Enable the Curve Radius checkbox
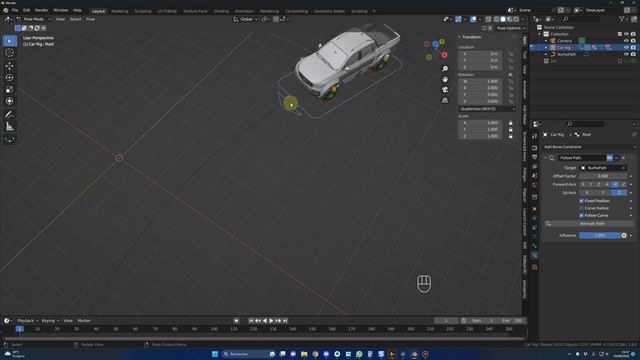640x360 pixels. [582, 208]
